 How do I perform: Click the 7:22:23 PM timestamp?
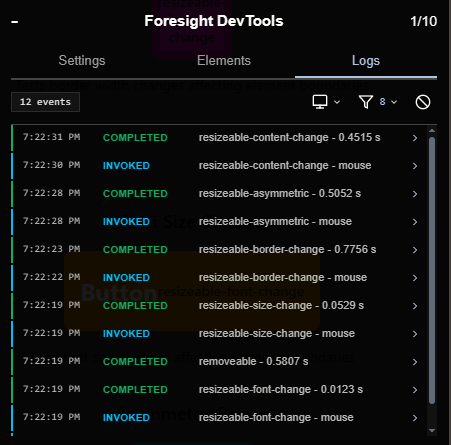pos(51,249)
